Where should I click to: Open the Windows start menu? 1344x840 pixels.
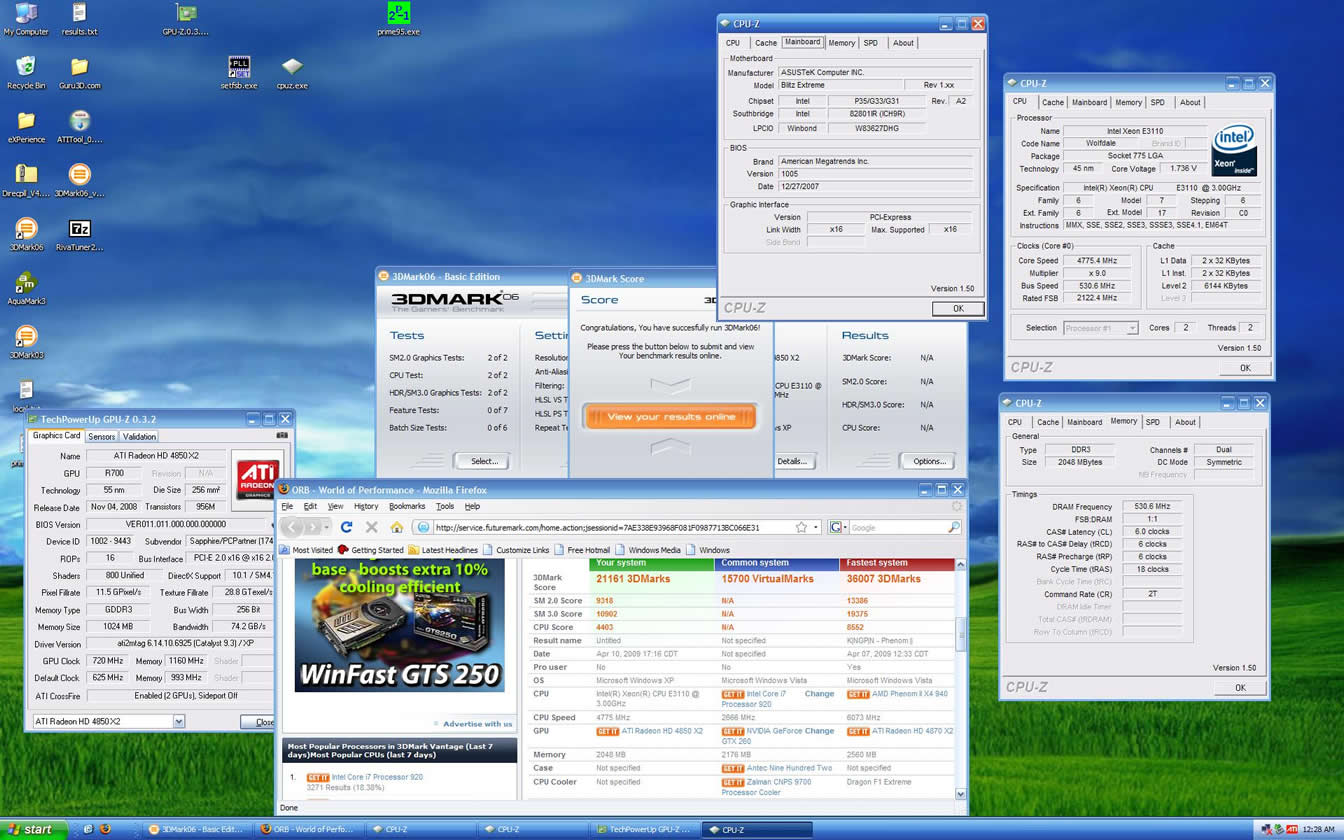pyautogui.click(x=34, y=829)
